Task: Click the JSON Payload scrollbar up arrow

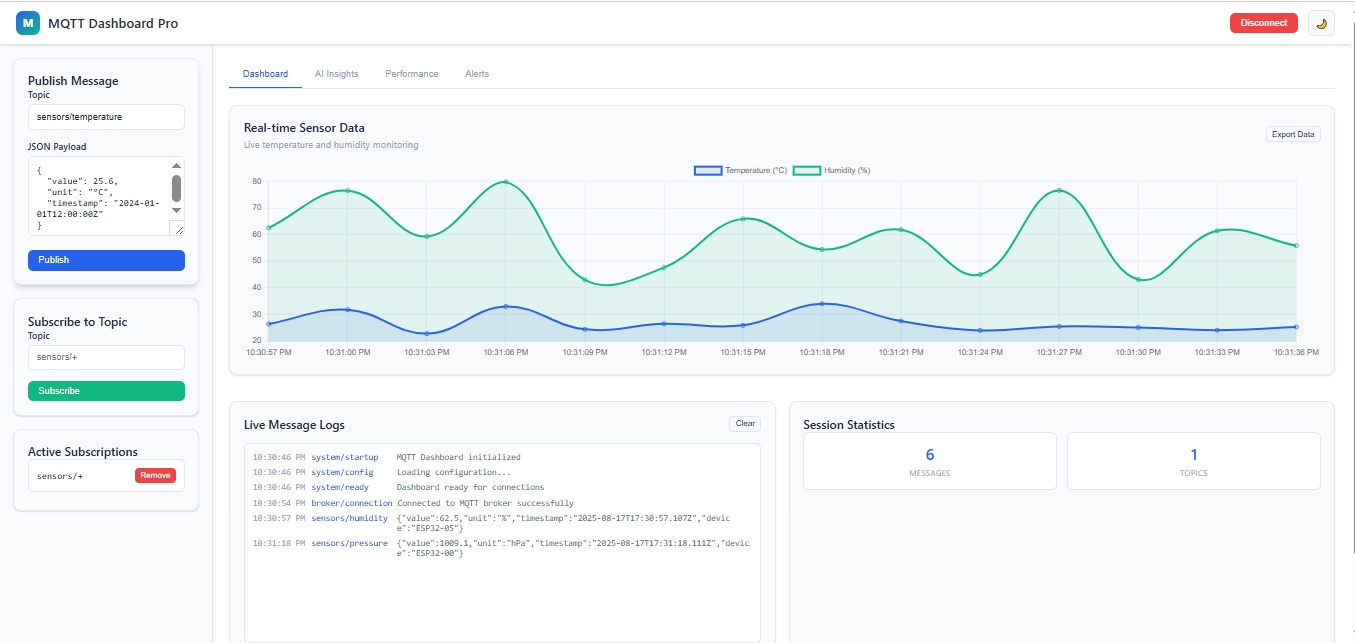Action: click(177, 166)
